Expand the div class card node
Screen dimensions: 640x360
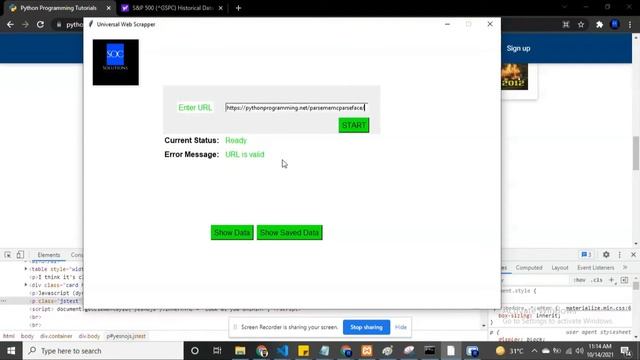click(26, 285)
